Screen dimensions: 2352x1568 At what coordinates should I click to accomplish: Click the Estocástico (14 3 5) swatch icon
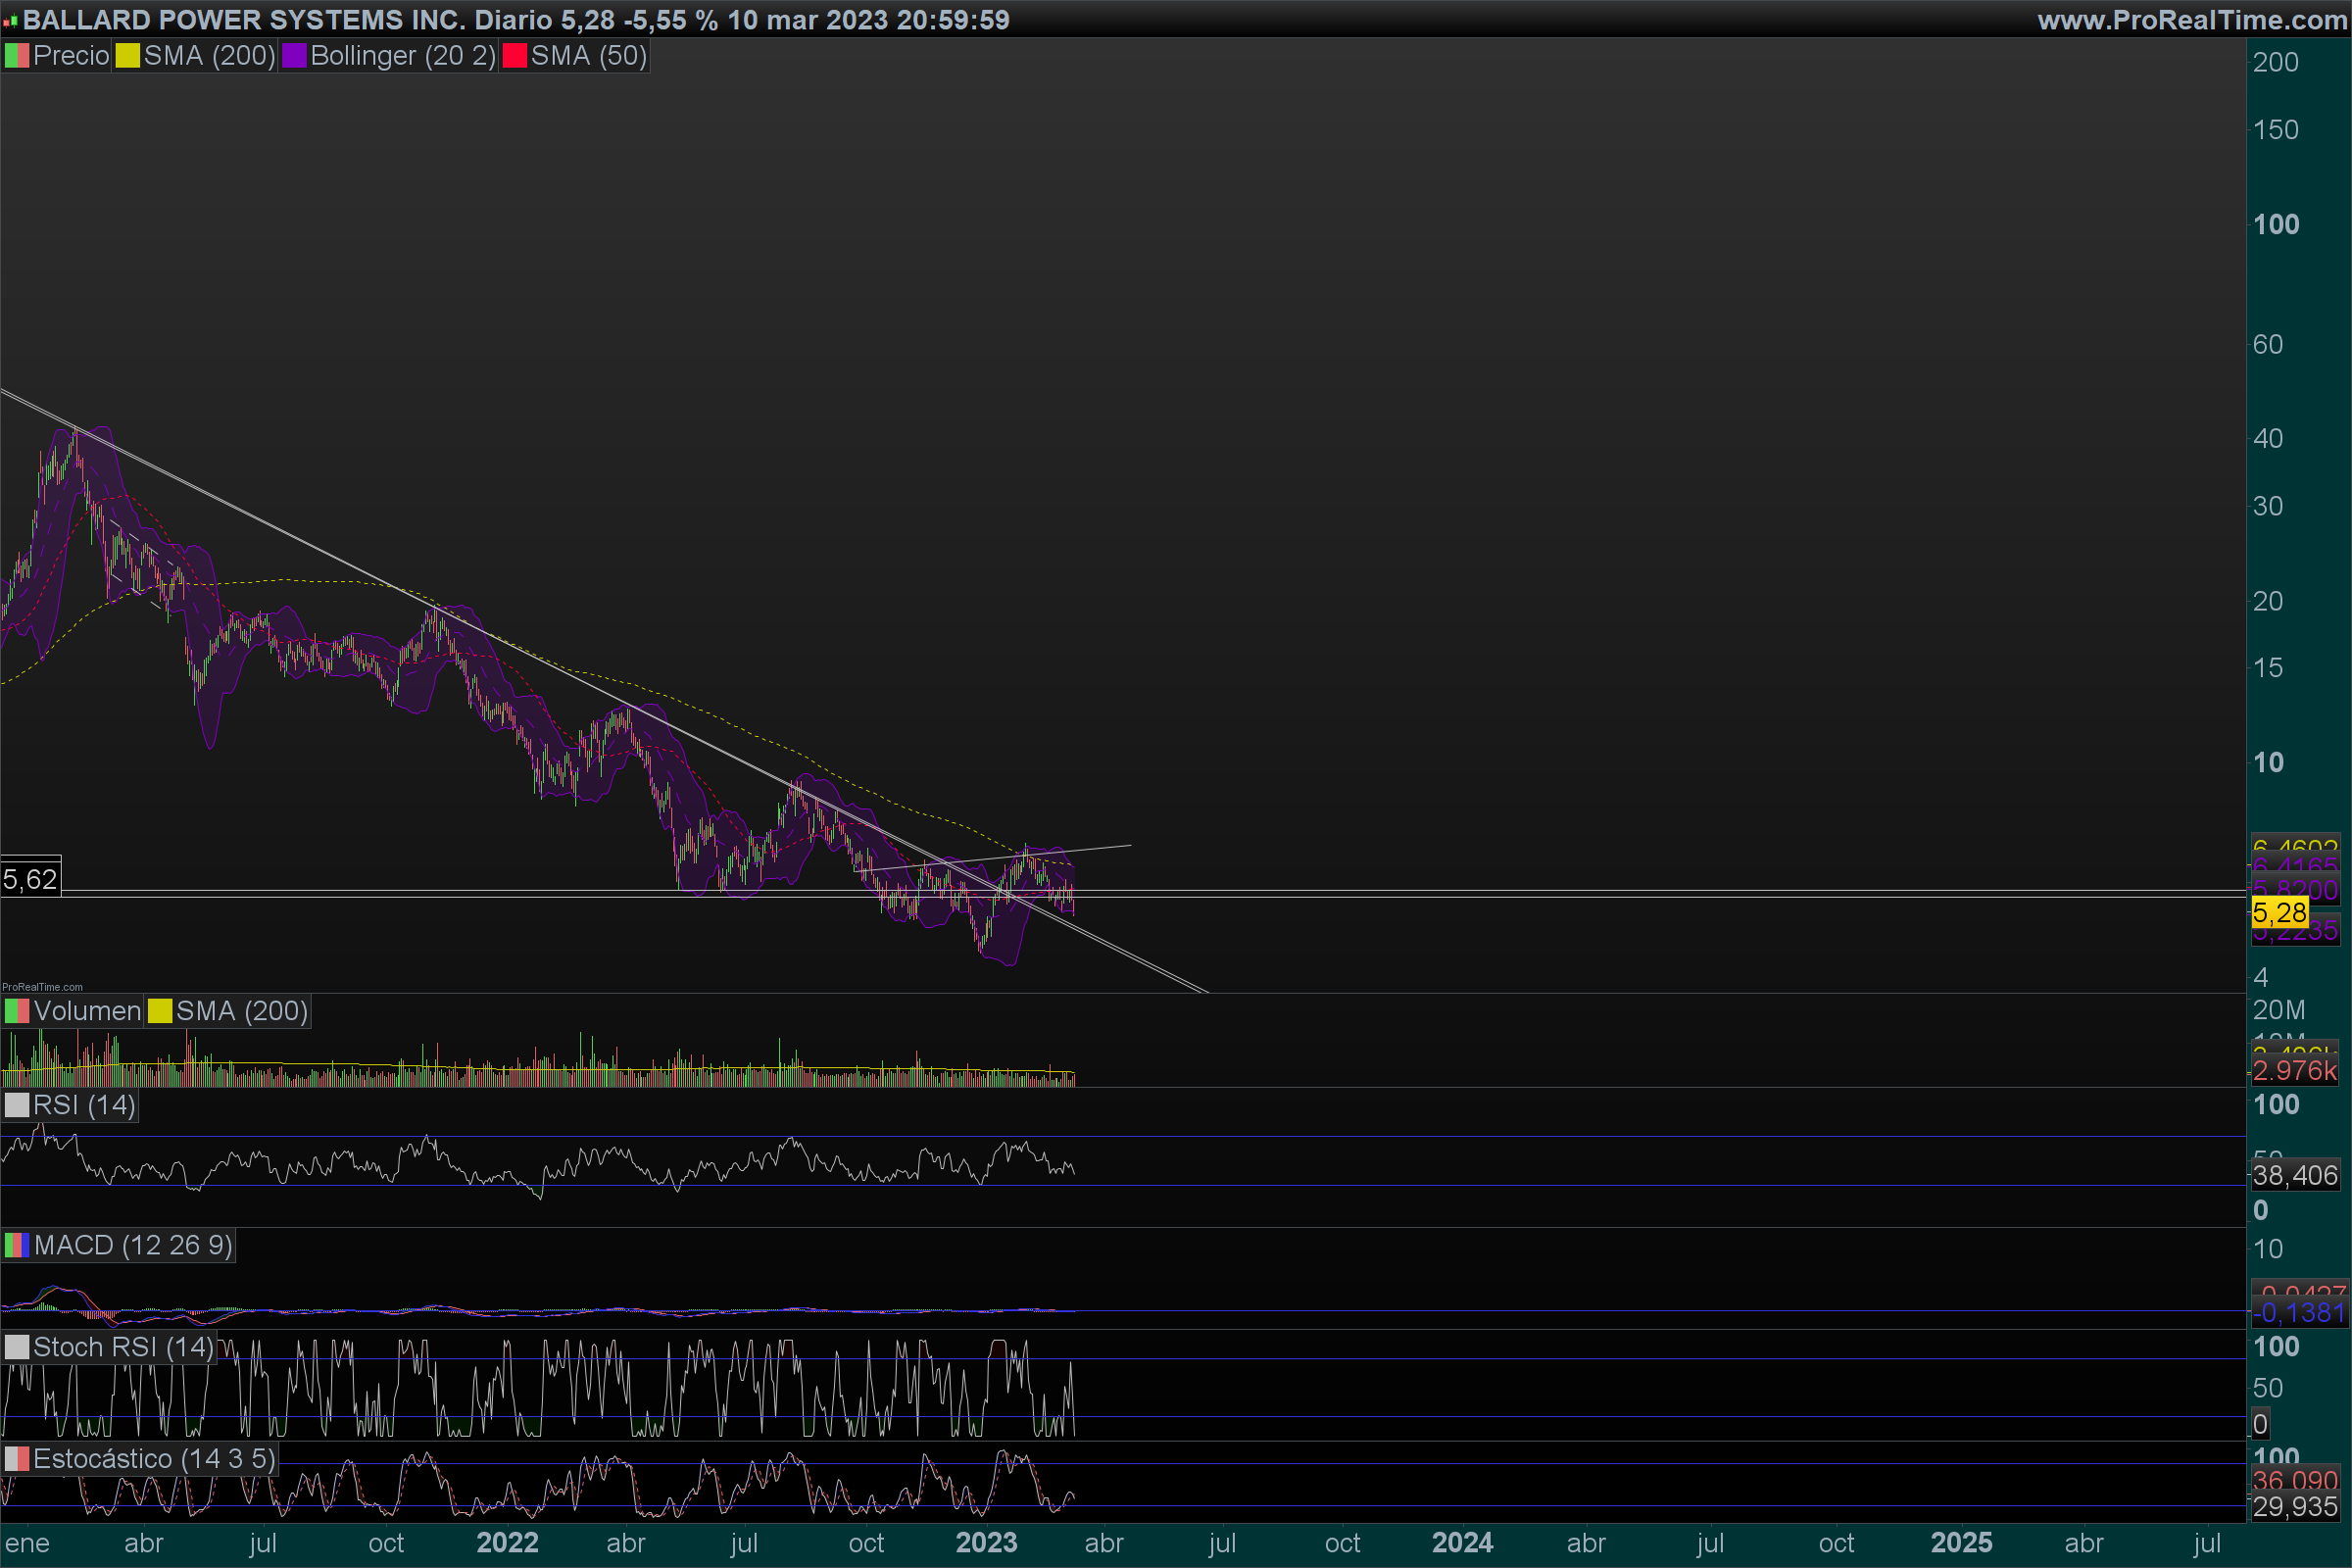17,1459
